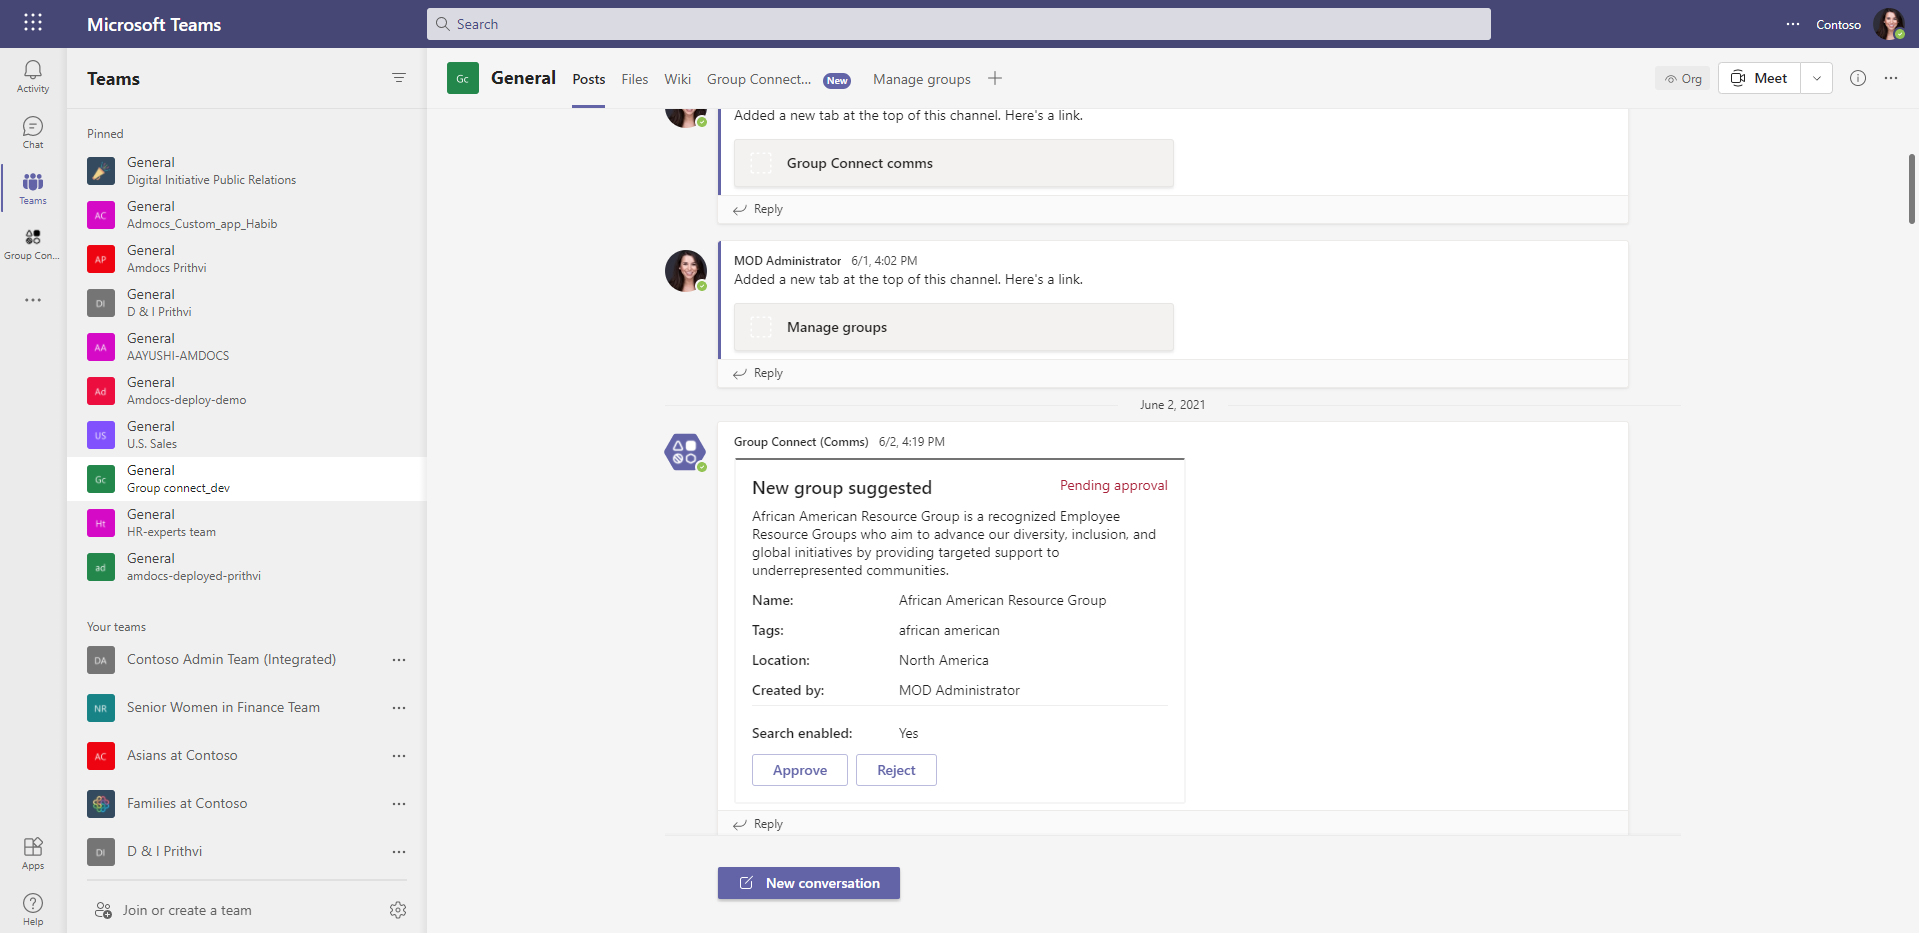
Task: Reject the suggested new group
Action: coord(896,770)
